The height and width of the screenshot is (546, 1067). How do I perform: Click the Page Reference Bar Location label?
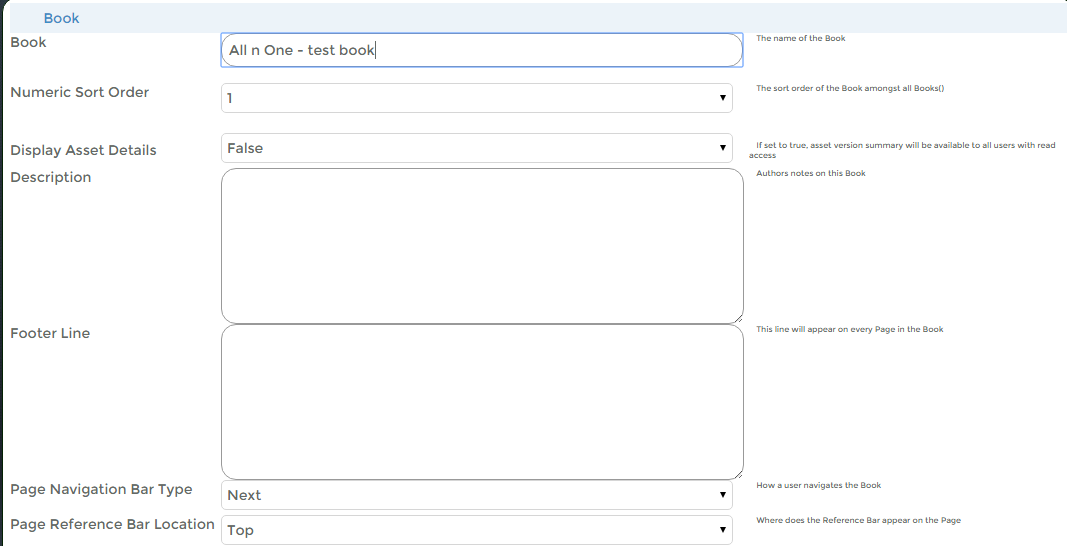[112, 524]
